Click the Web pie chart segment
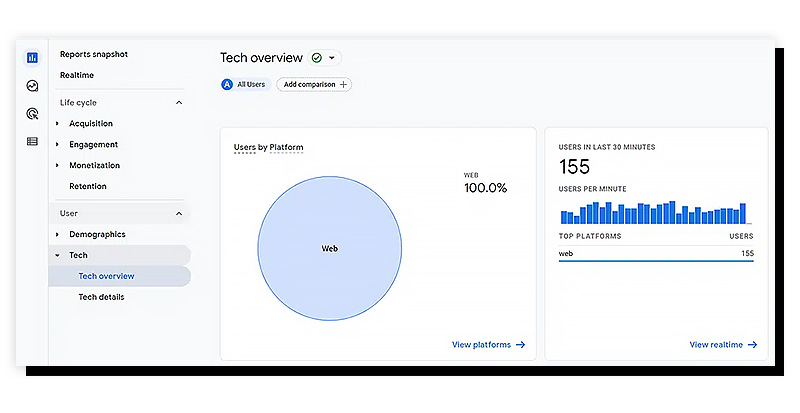Image resolution: width=800 pixels, height=413 pixels. point(329,248)
